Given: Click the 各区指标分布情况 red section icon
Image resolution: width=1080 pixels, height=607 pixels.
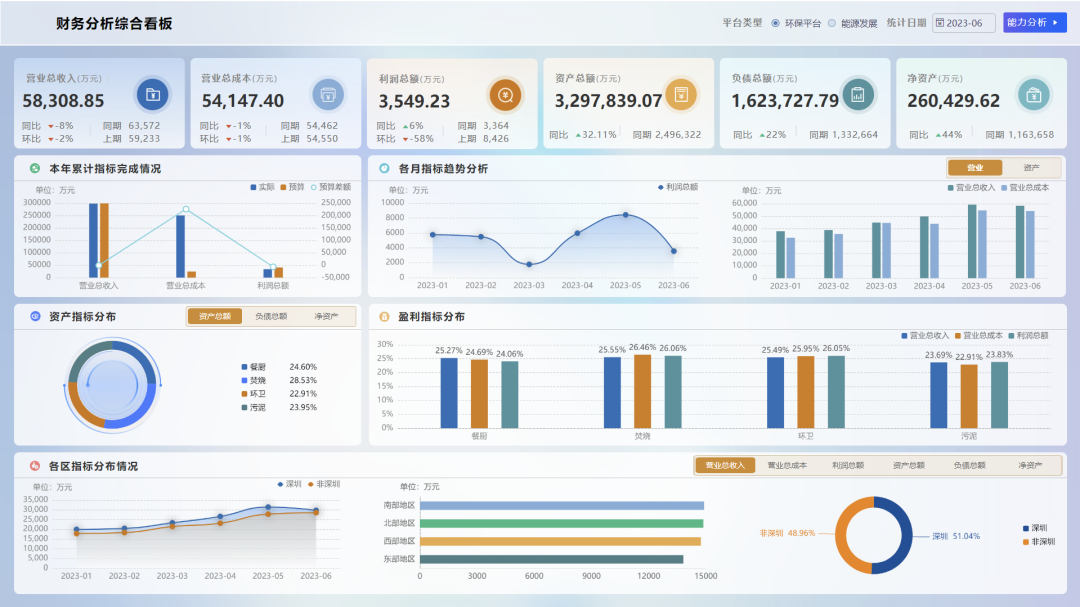Looking at the screenshot, I should tap(34, 466).
